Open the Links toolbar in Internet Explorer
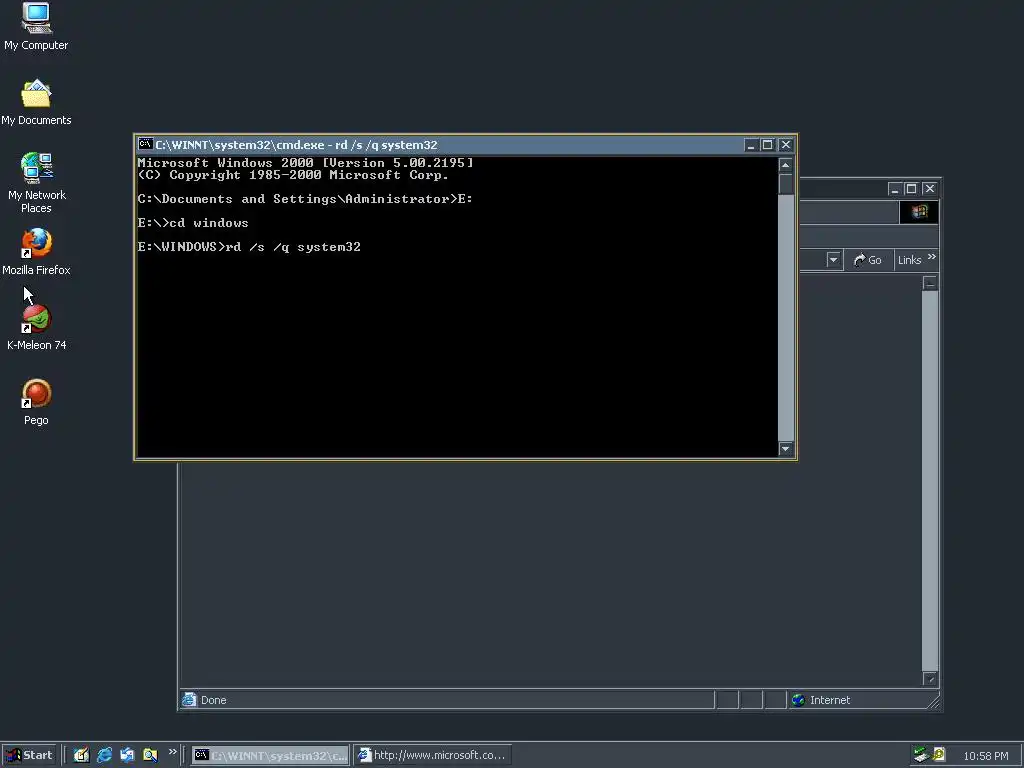The height and width of the screenshot is (768, 1024). 909,260
